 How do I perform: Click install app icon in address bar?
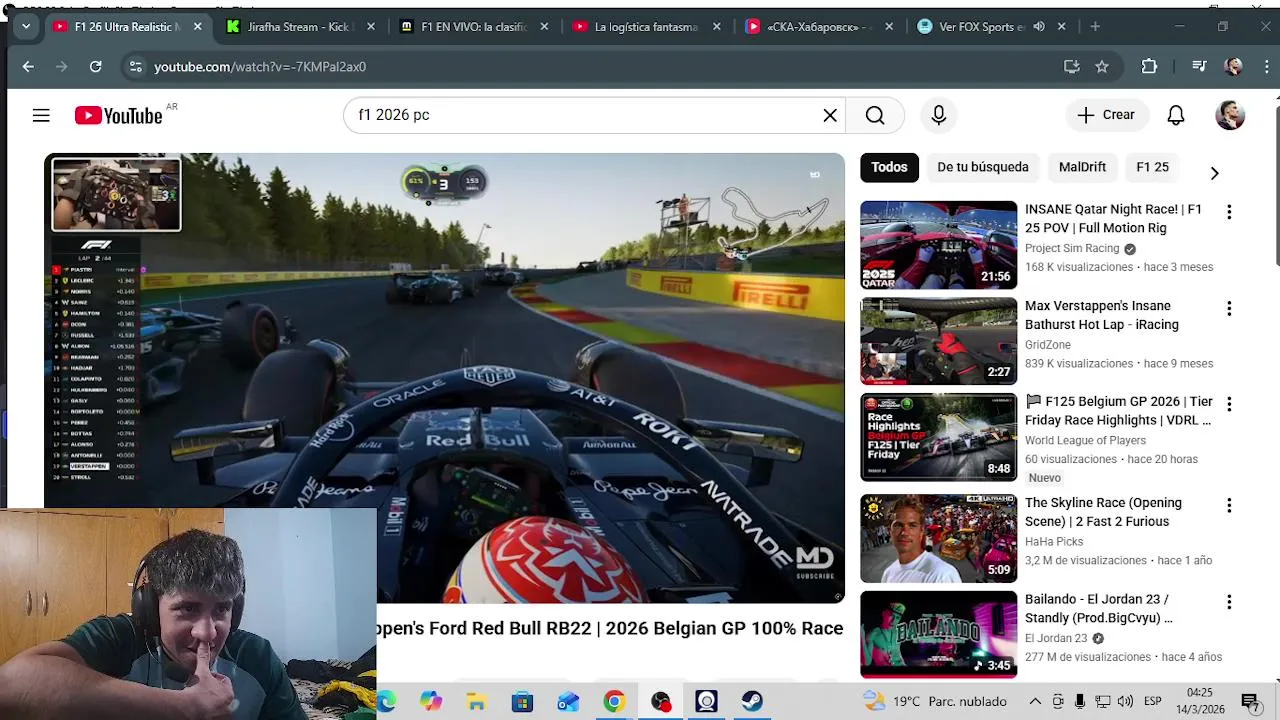(1071, 66)
